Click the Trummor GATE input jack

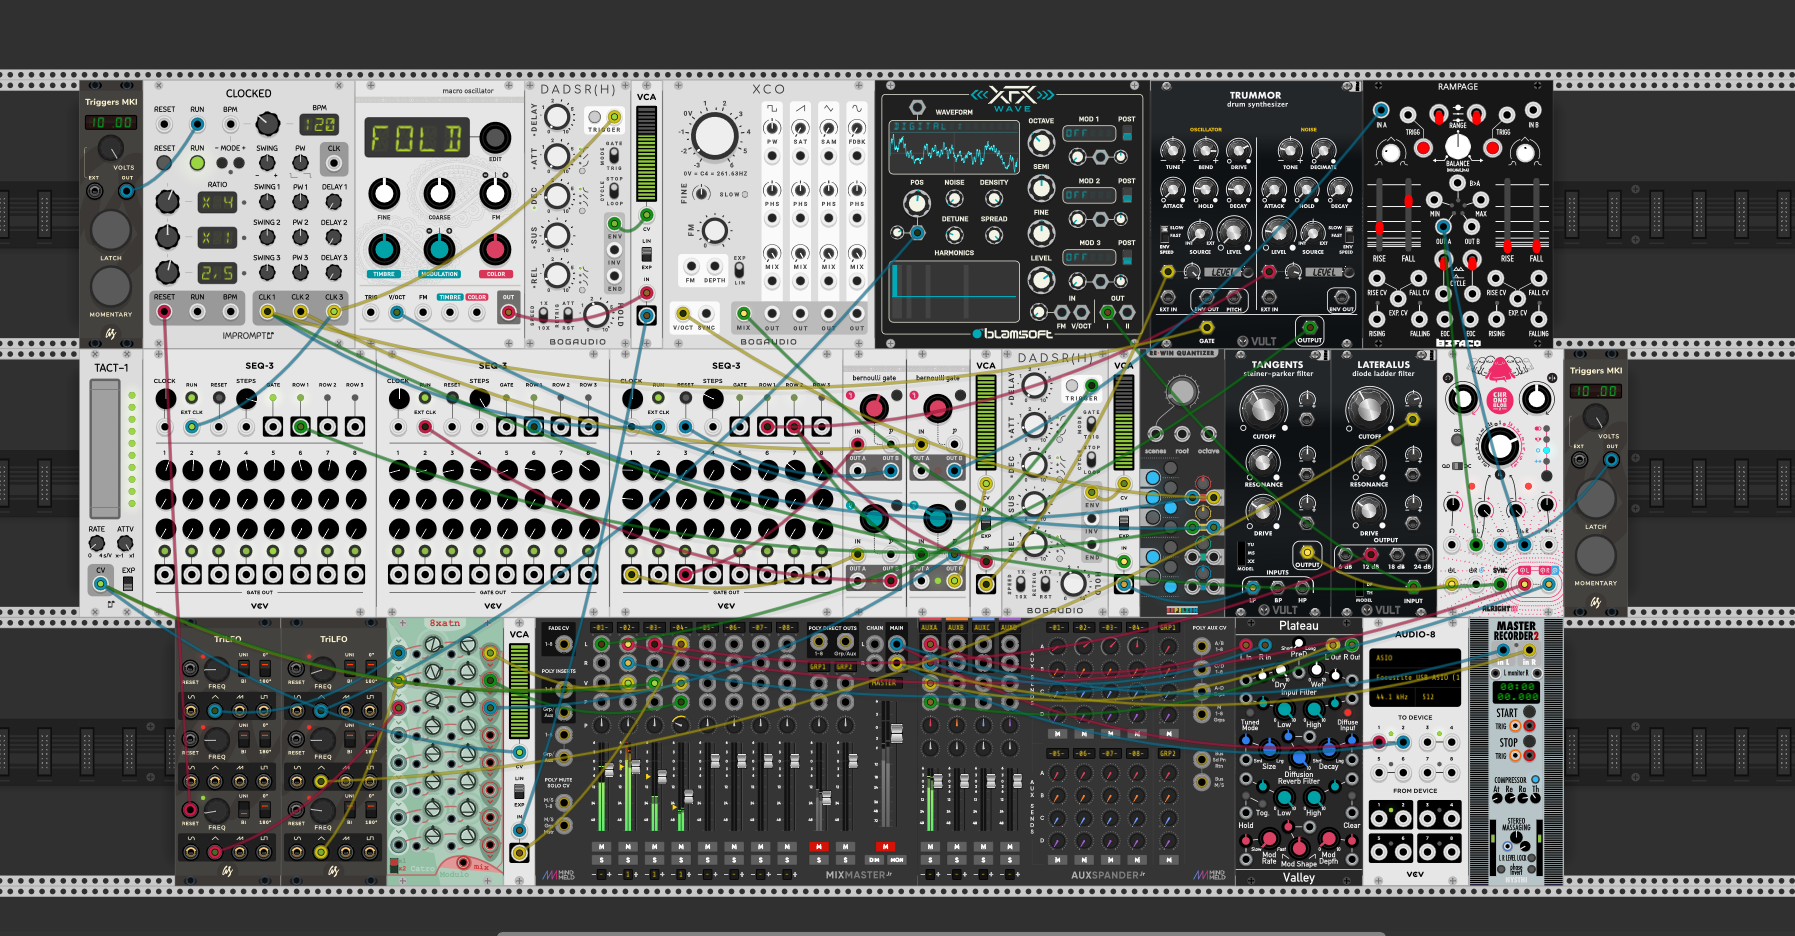1207,327
